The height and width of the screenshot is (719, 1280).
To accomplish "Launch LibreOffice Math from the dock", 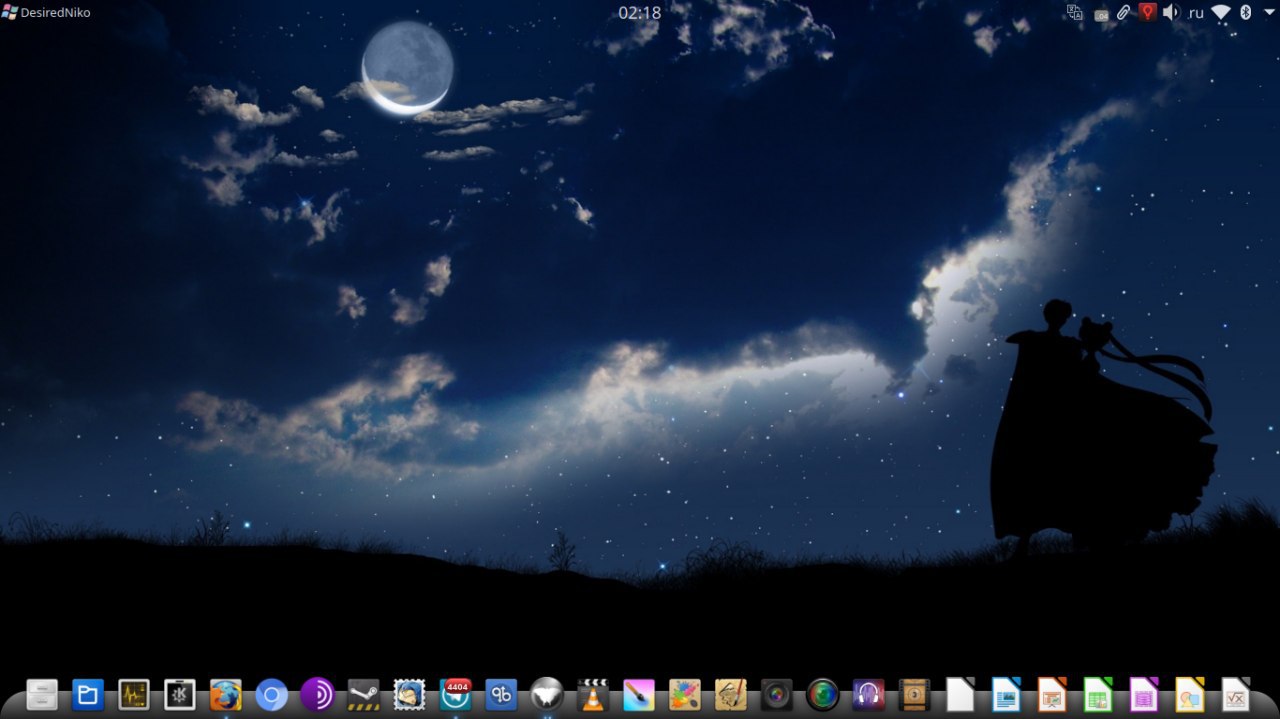I will (x=1236, y=694).
